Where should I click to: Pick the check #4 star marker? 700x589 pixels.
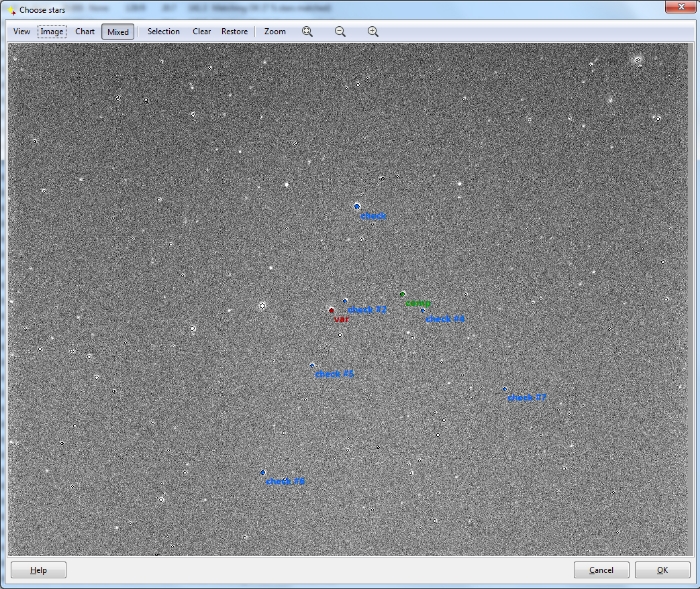coord(423,311)
